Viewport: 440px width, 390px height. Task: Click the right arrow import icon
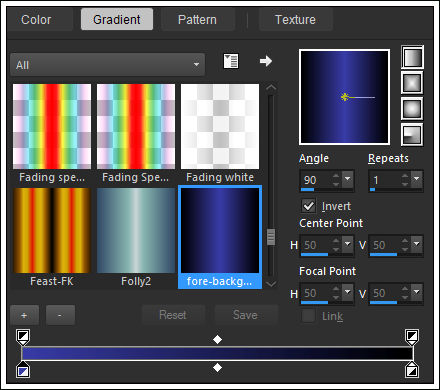[266, 61]
